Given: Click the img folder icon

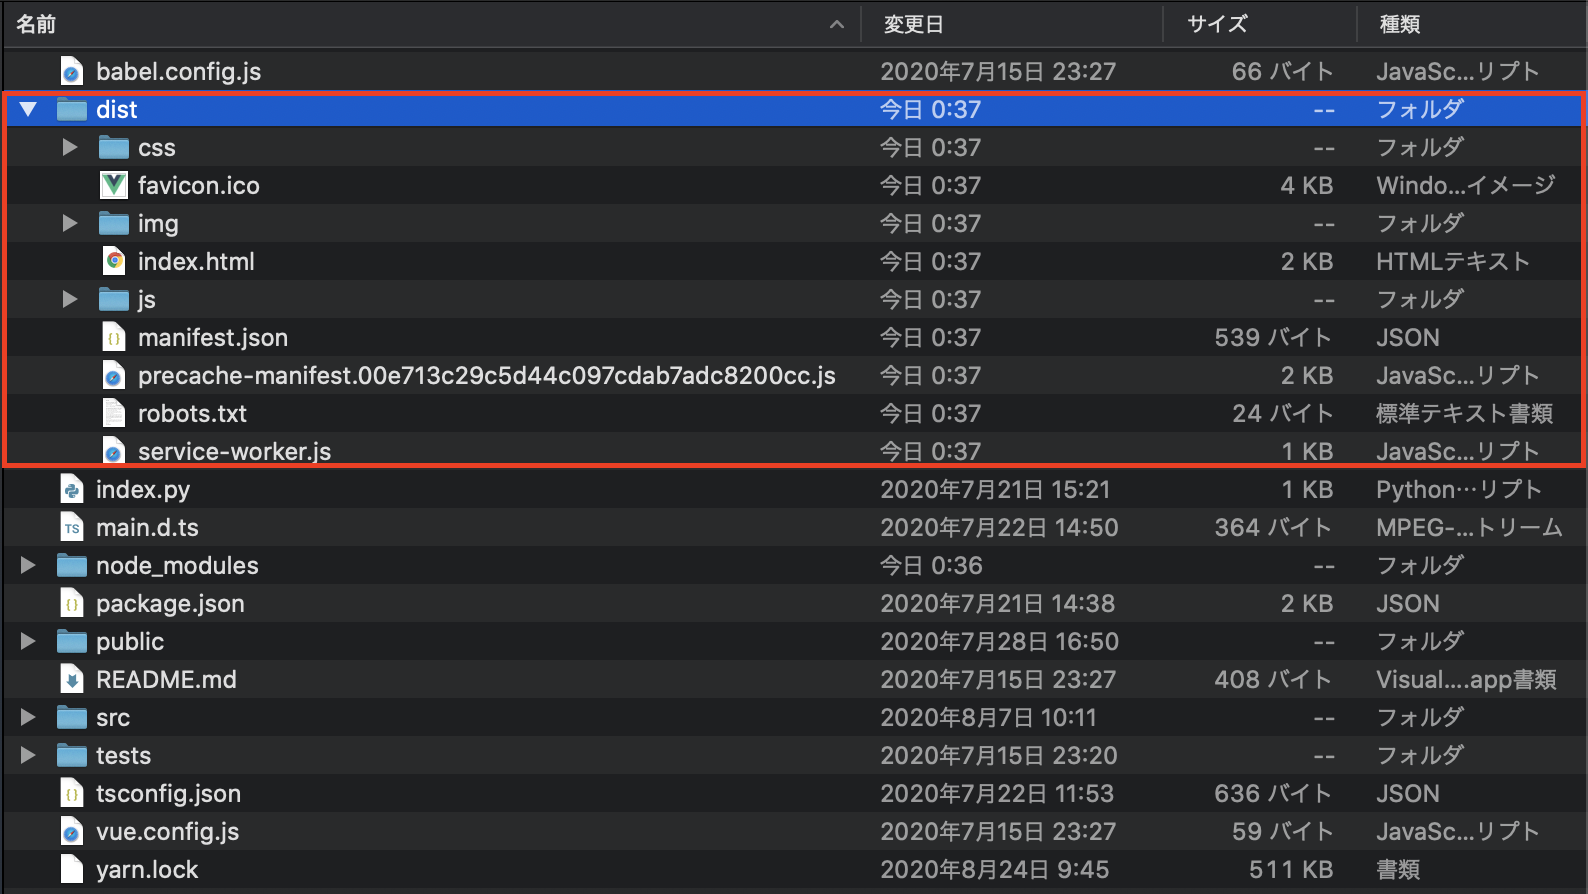Looking at the screenshot, I should [114, 223].
